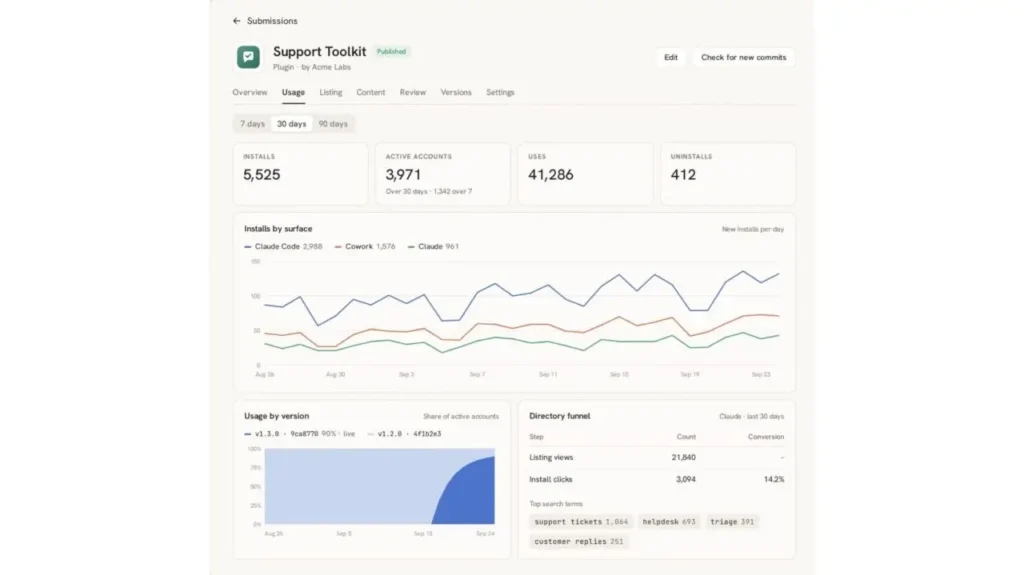Click the 3,094 install clicks count
This screenshot has width=1024, height=575.
(x=685, y=479)
